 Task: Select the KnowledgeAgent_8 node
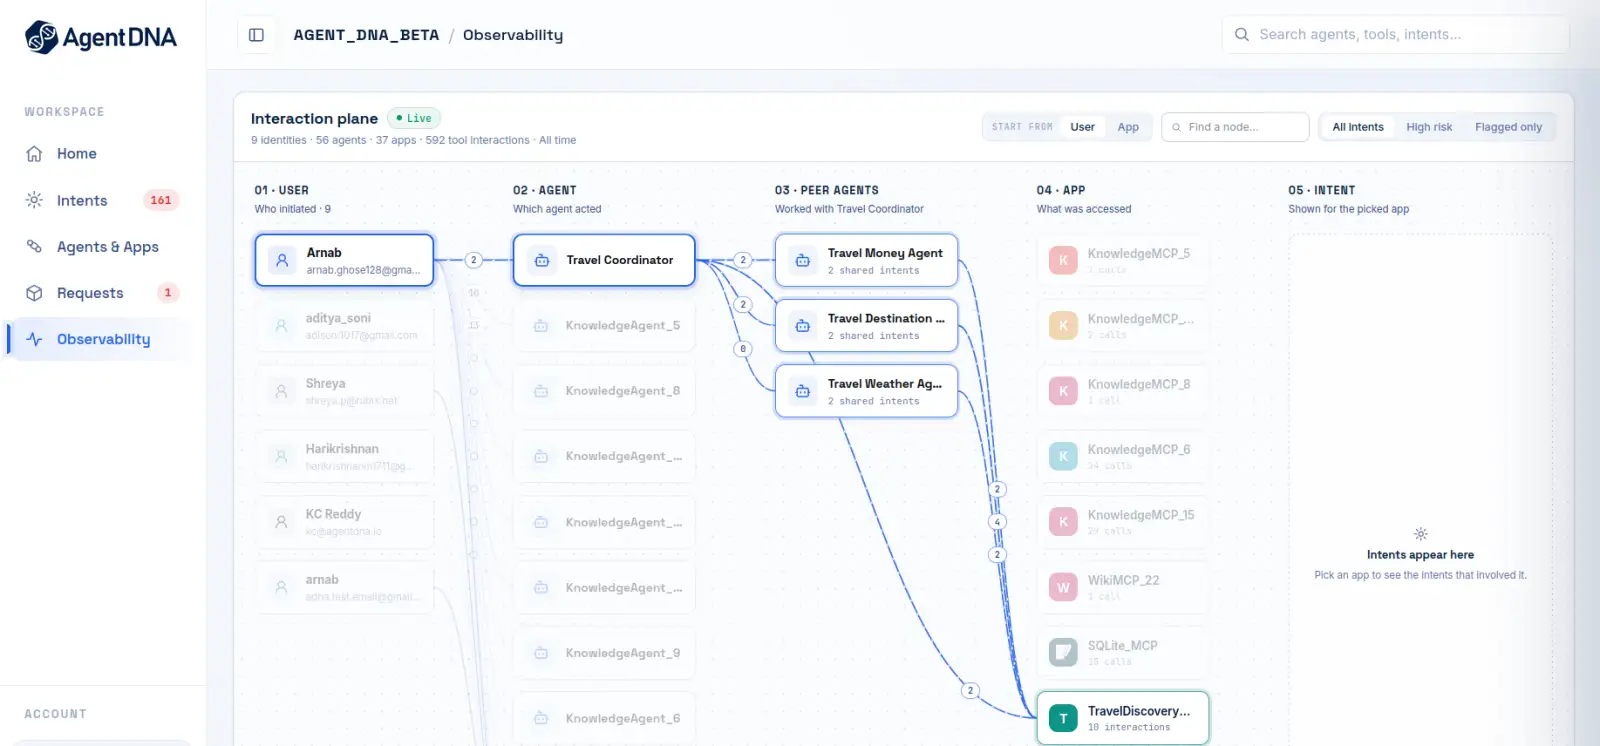604,391
